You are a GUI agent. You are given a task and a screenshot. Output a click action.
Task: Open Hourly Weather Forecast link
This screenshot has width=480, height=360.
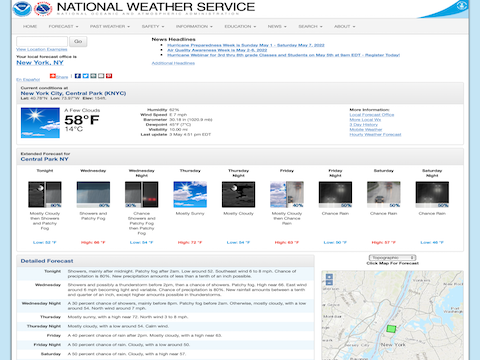coord(375,135)
